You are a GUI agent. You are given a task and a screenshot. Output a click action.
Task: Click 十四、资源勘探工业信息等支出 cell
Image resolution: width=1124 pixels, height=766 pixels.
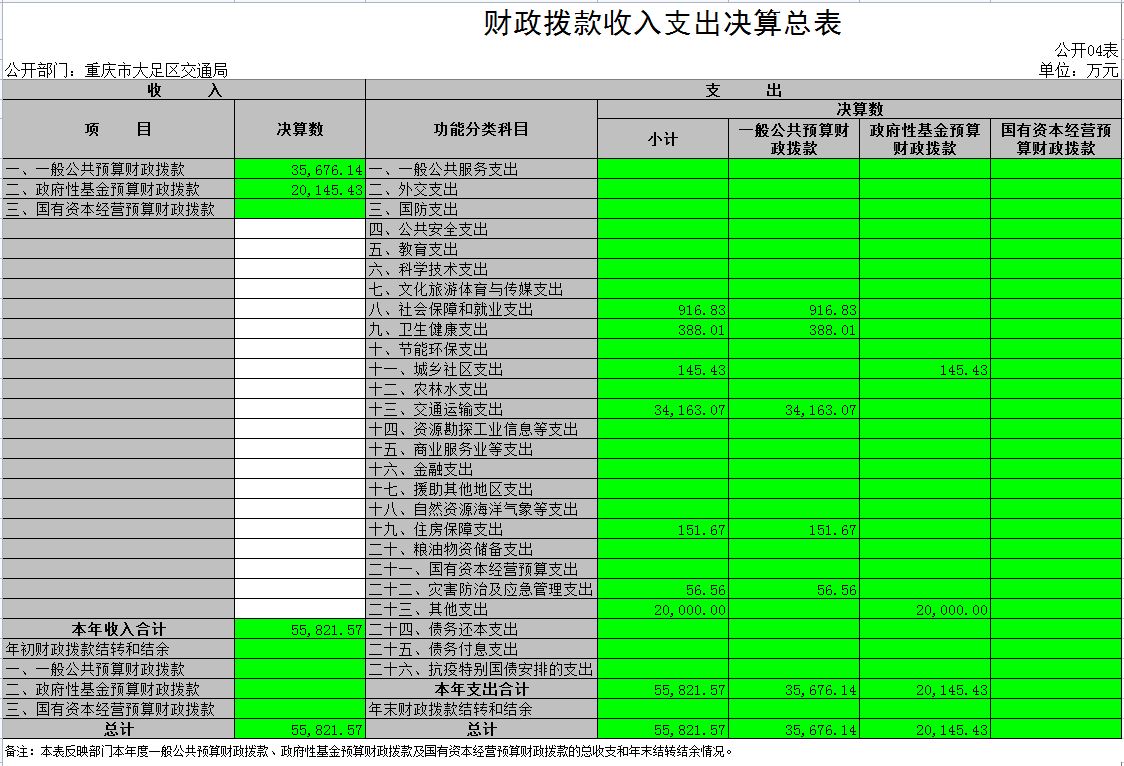481,429
